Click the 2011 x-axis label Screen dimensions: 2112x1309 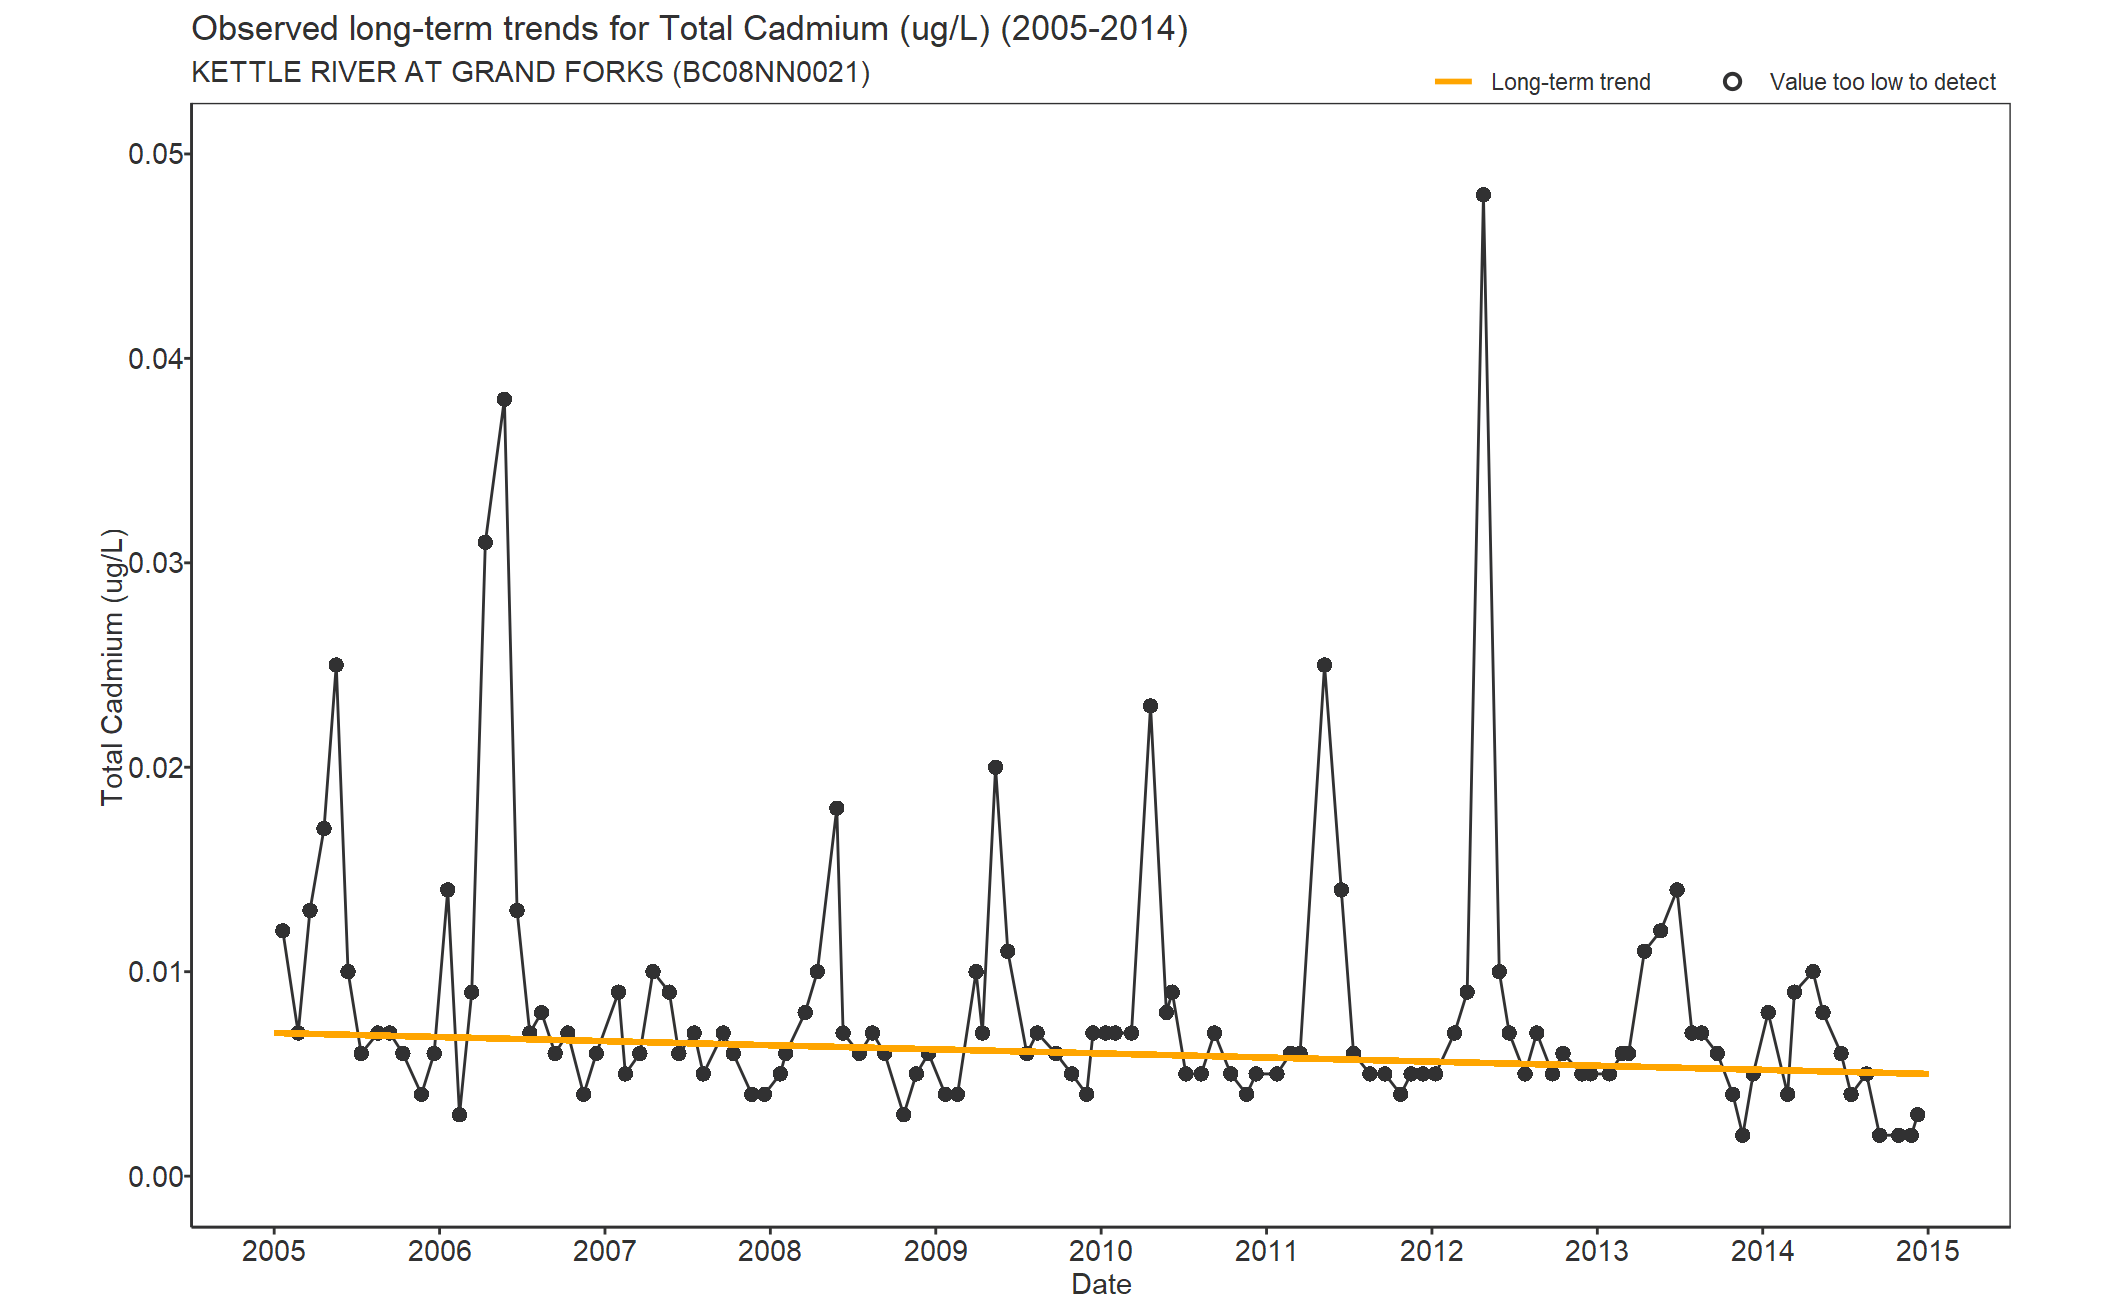click(x=1266, y=1251)
